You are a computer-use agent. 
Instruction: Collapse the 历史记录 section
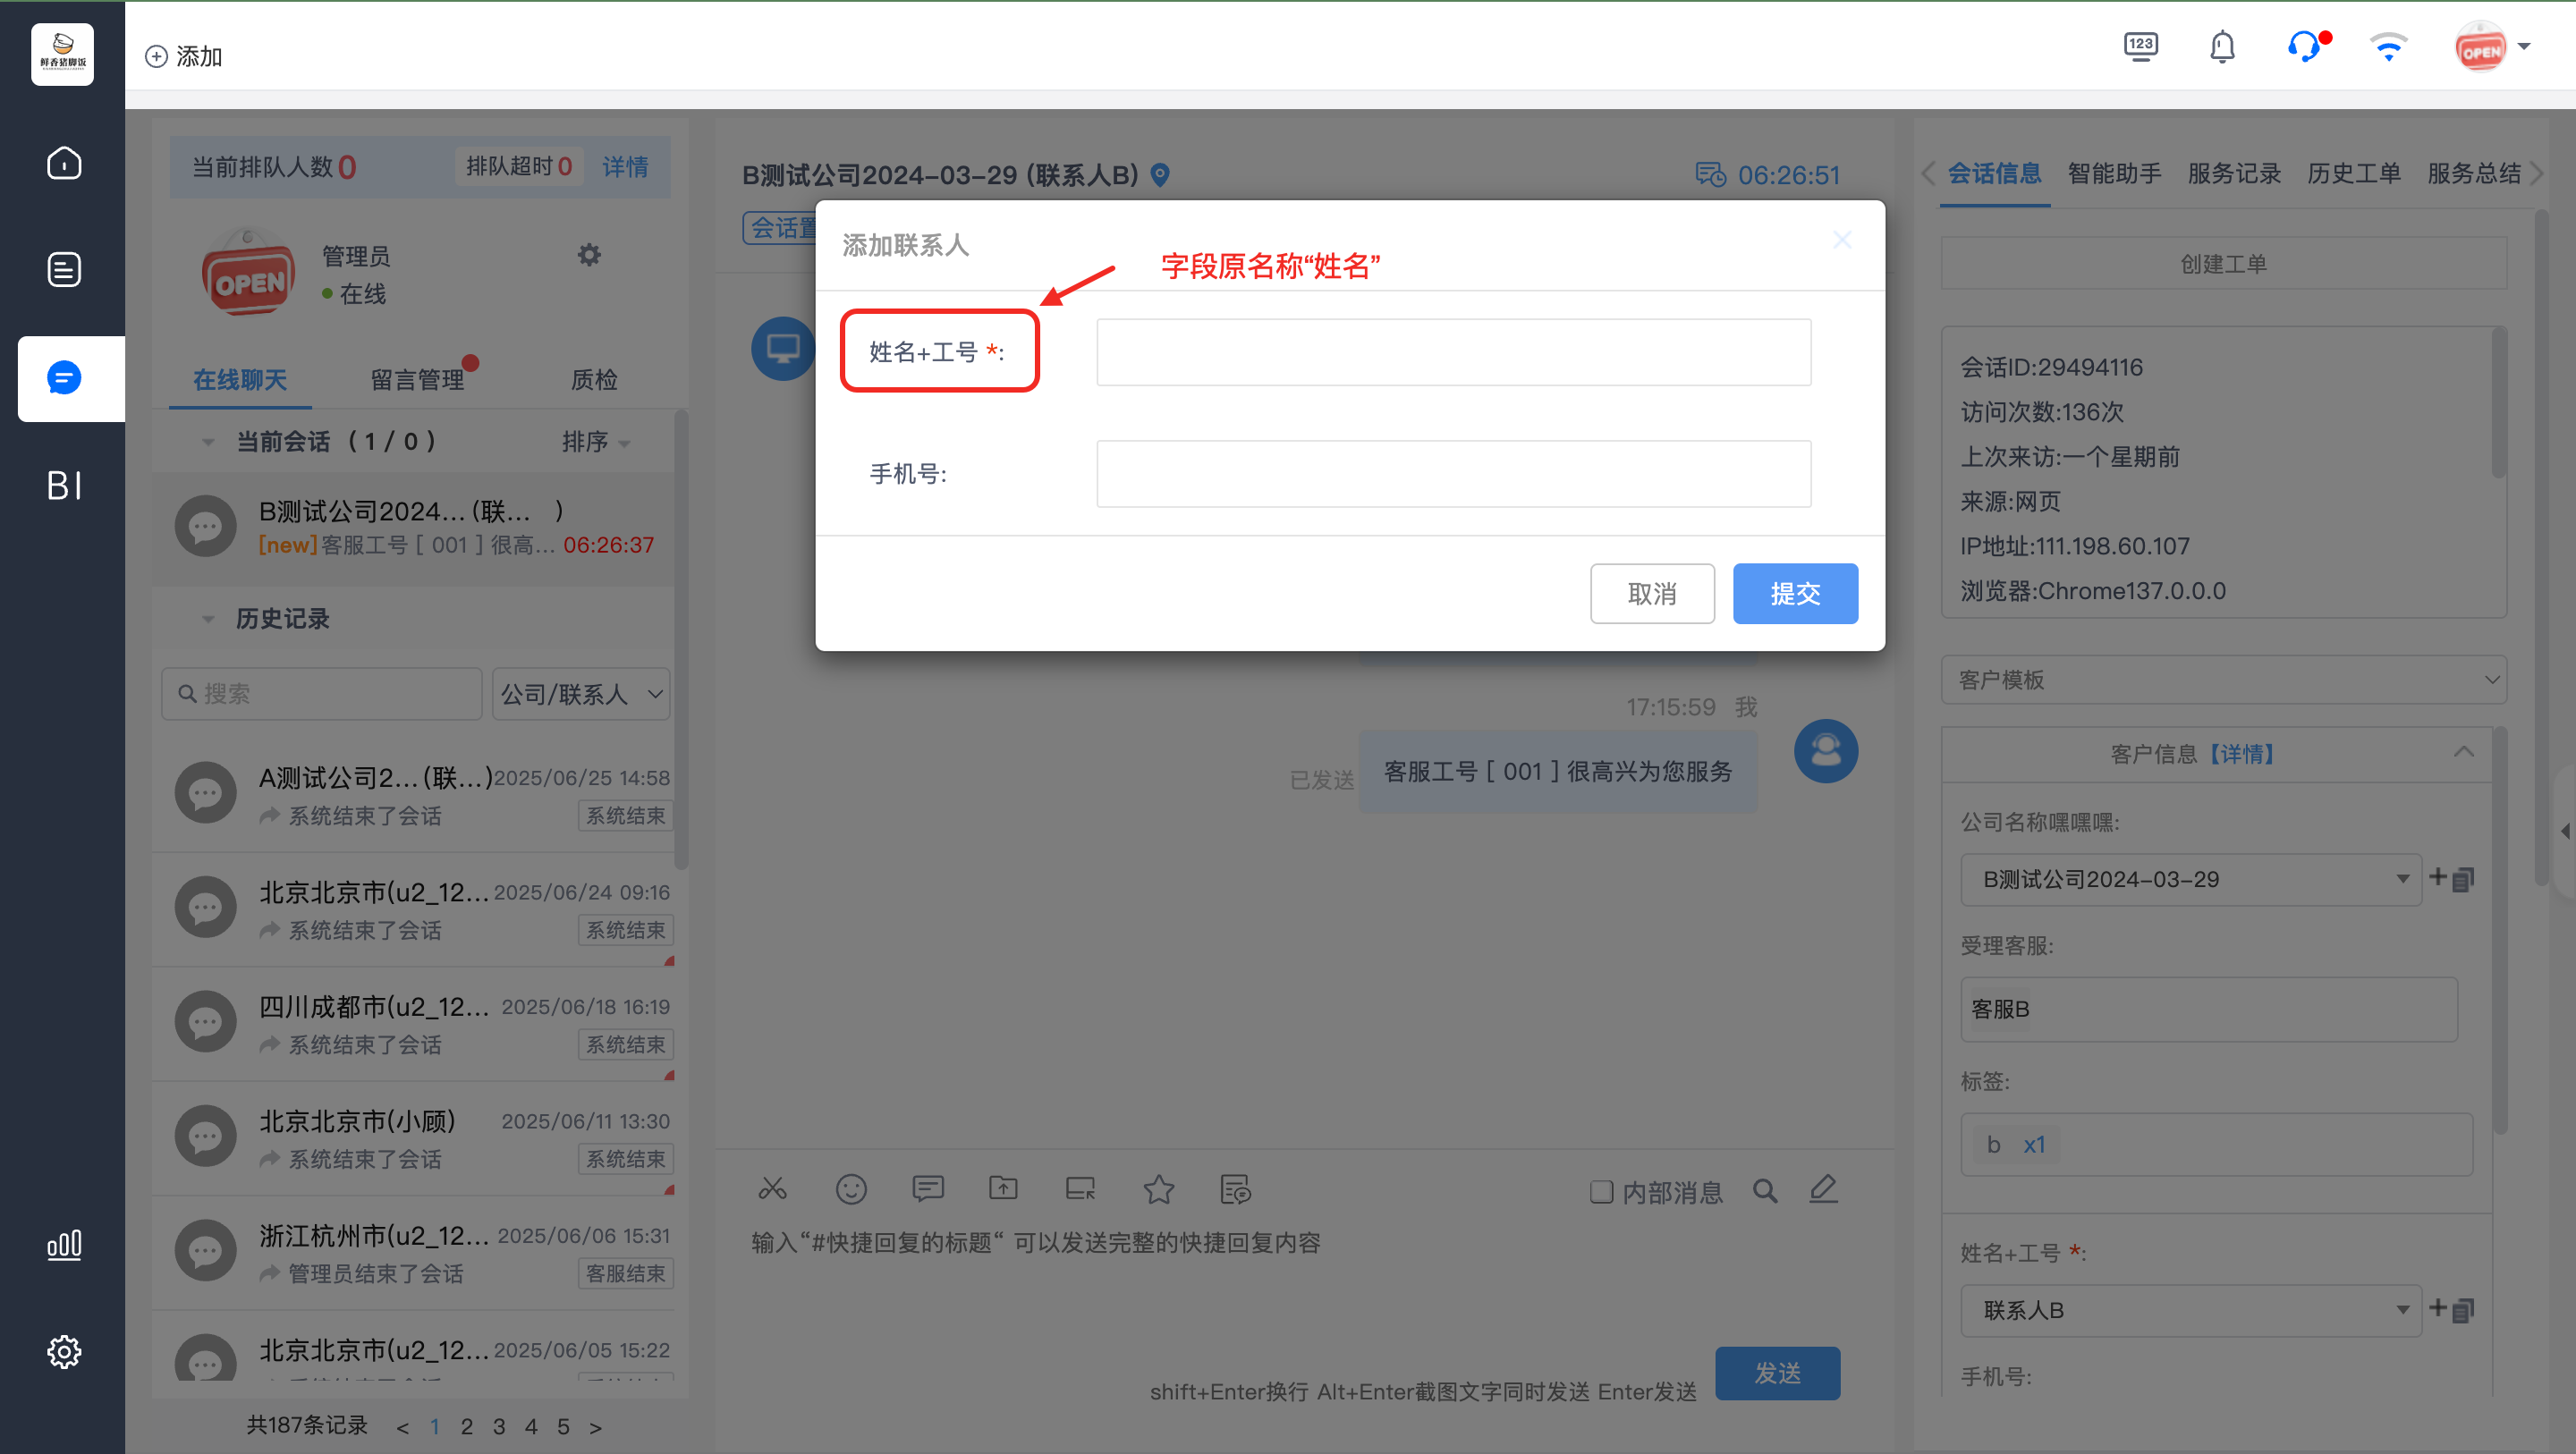[x=208, y=619]
